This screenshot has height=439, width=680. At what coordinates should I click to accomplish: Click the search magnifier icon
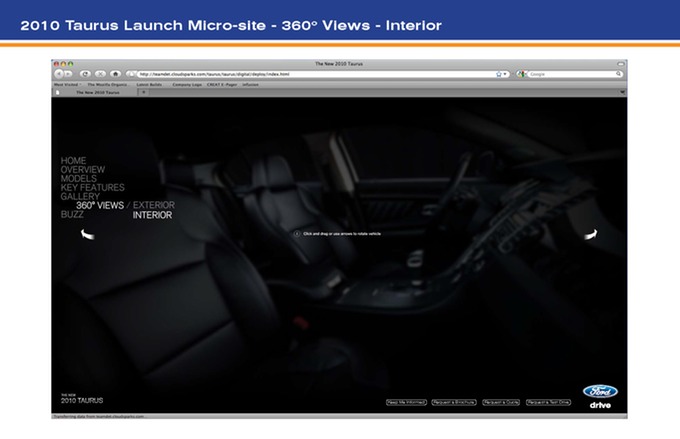tap(618, 74)
